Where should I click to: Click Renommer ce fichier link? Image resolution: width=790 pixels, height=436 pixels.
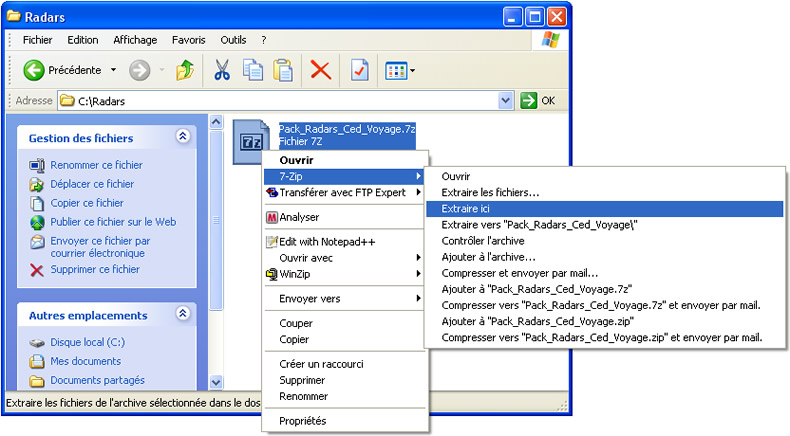pos(96,165)
